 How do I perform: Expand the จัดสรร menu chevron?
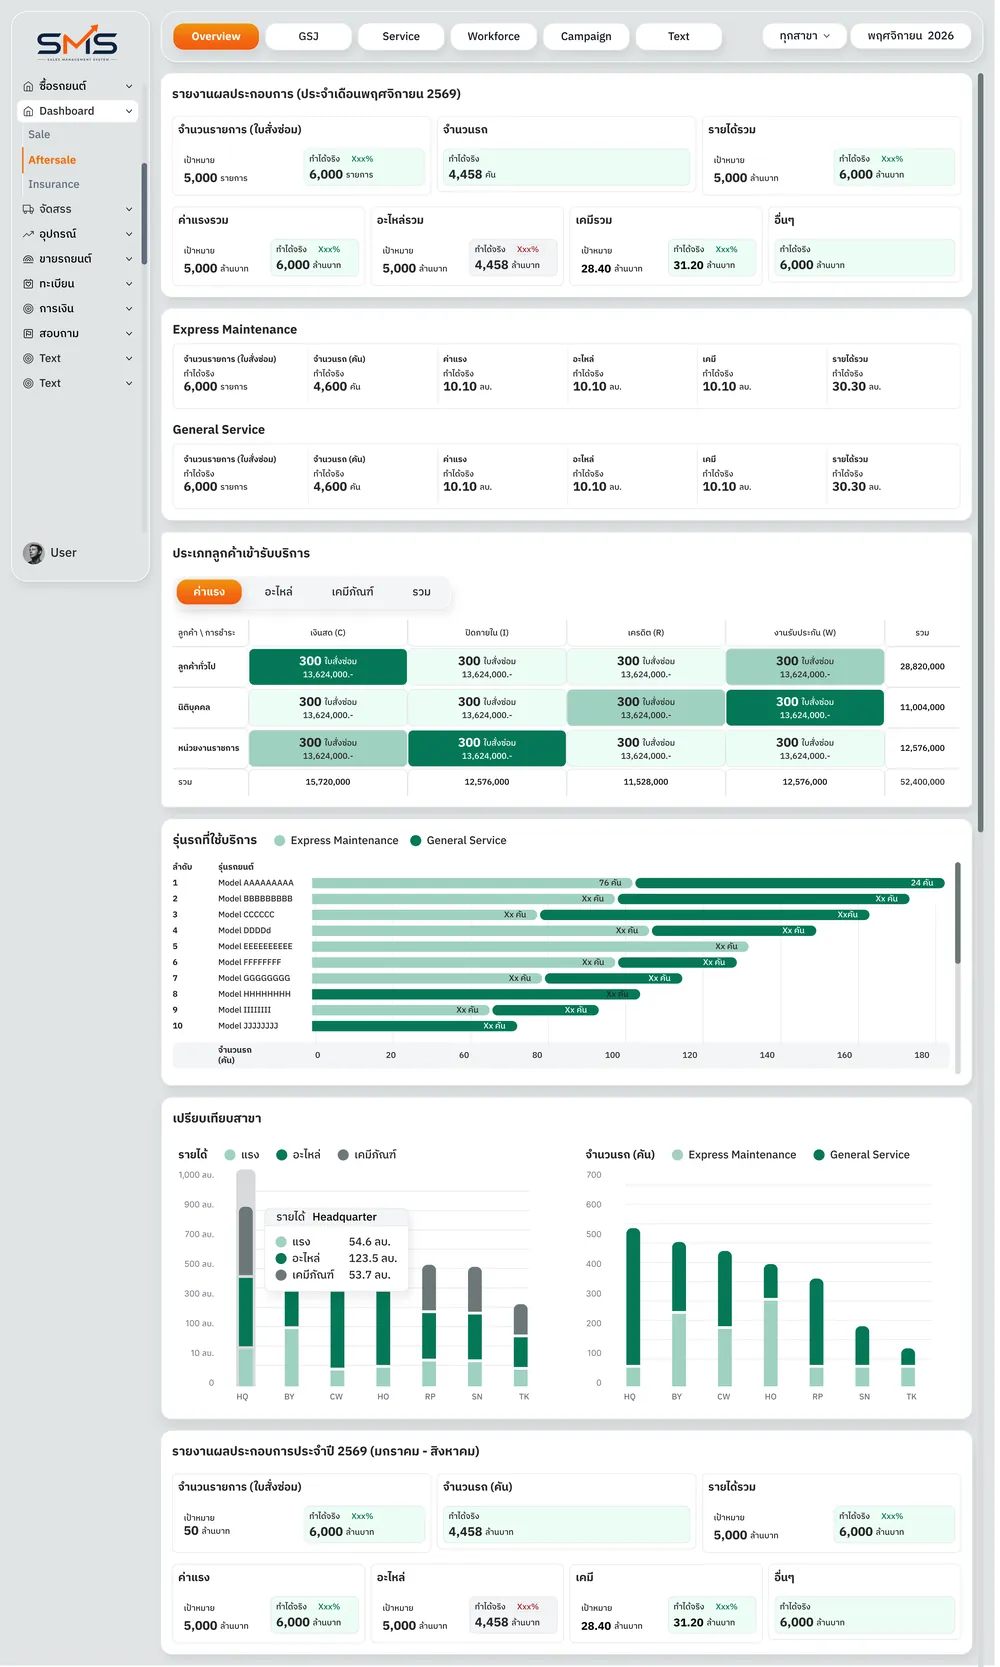coord(129,209)
